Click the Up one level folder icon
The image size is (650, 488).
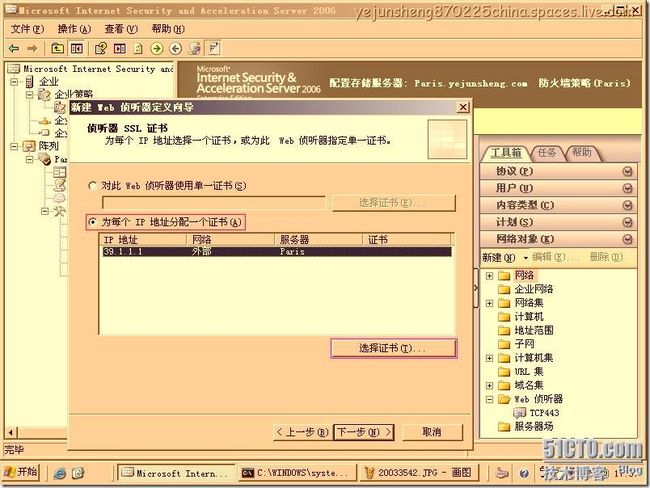click(x=57, y=49)
